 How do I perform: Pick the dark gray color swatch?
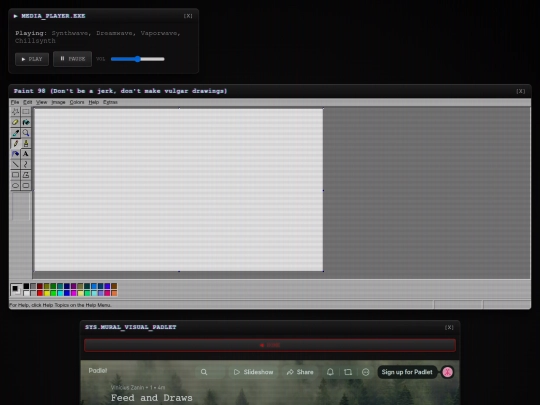click(x=33, y=287)
